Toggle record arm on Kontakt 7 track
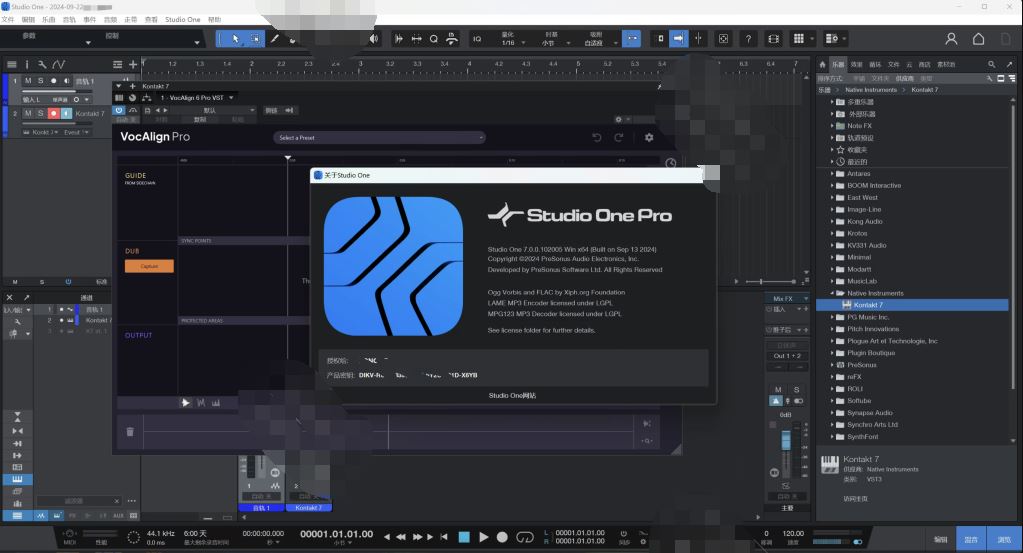The image size is (1023, 553). pyautogui.click(x=53, y=113)
